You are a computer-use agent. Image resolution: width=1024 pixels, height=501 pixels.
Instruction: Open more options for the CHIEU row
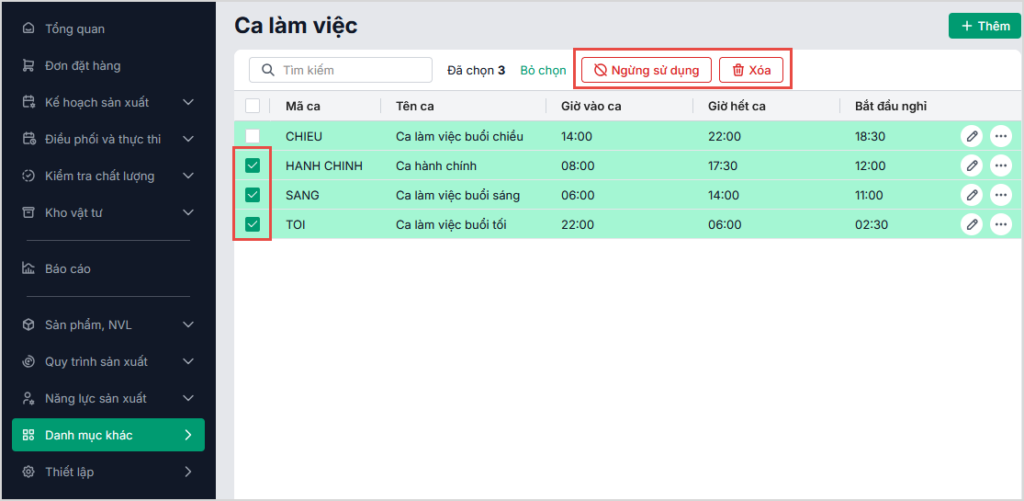click(1000, 136)
